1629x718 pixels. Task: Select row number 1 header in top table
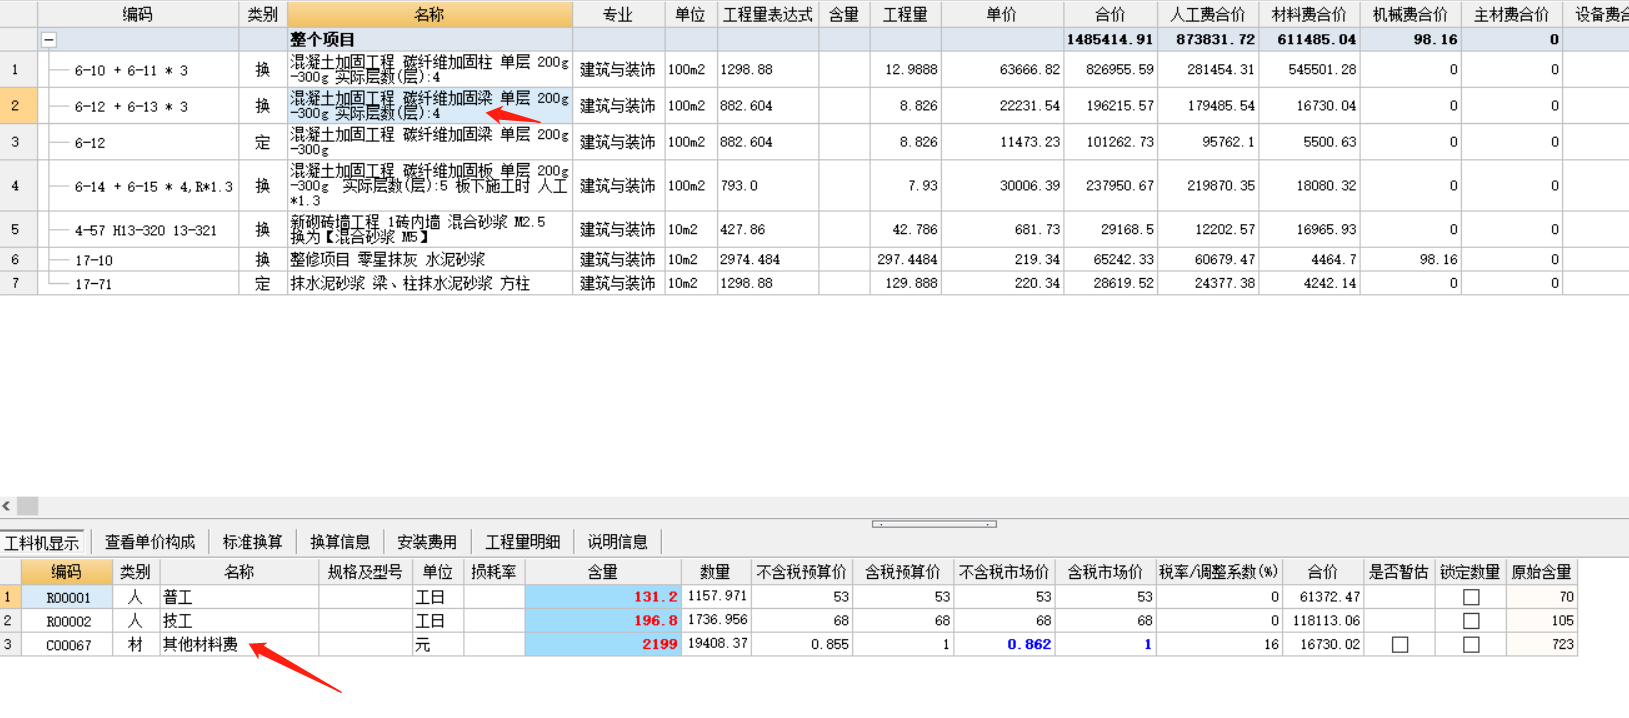18,70
